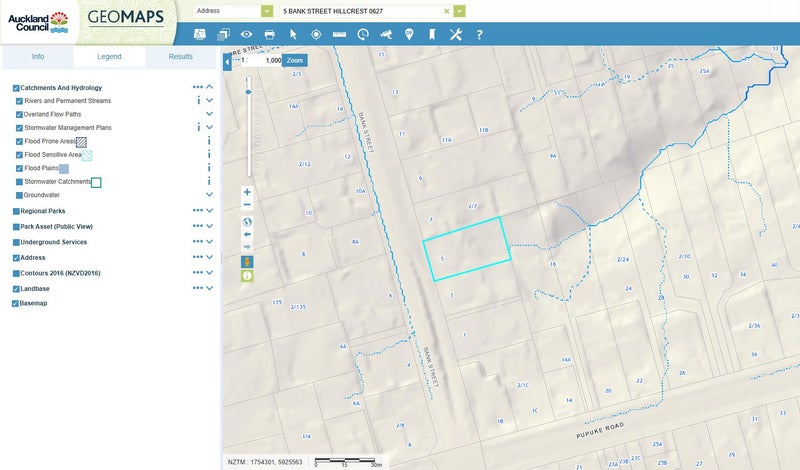Enable the Groundwater layer checkbox
Screen dimensions: 800x470
(x=19, y=196)
